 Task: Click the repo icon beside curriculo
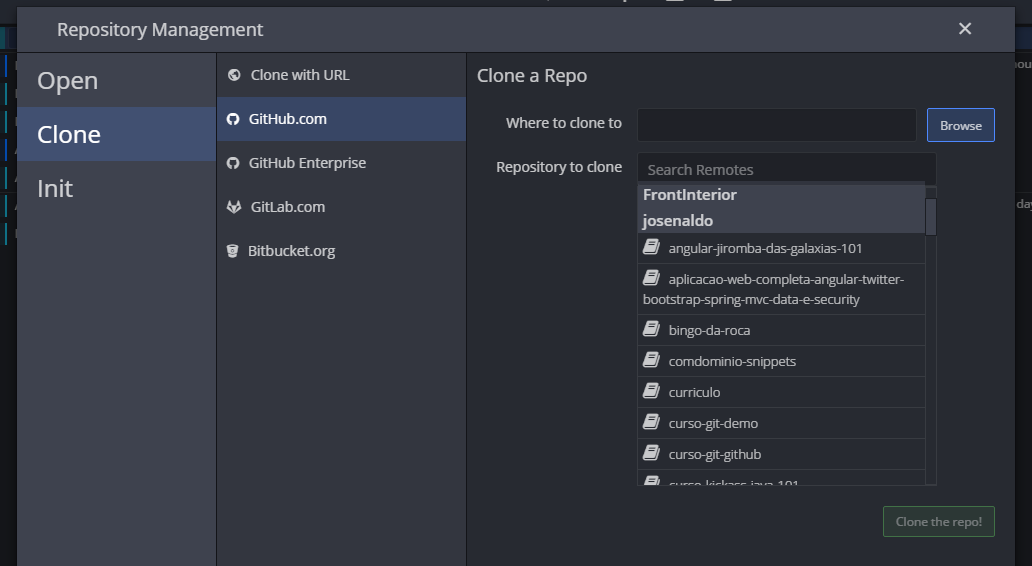tap(651, 390)
